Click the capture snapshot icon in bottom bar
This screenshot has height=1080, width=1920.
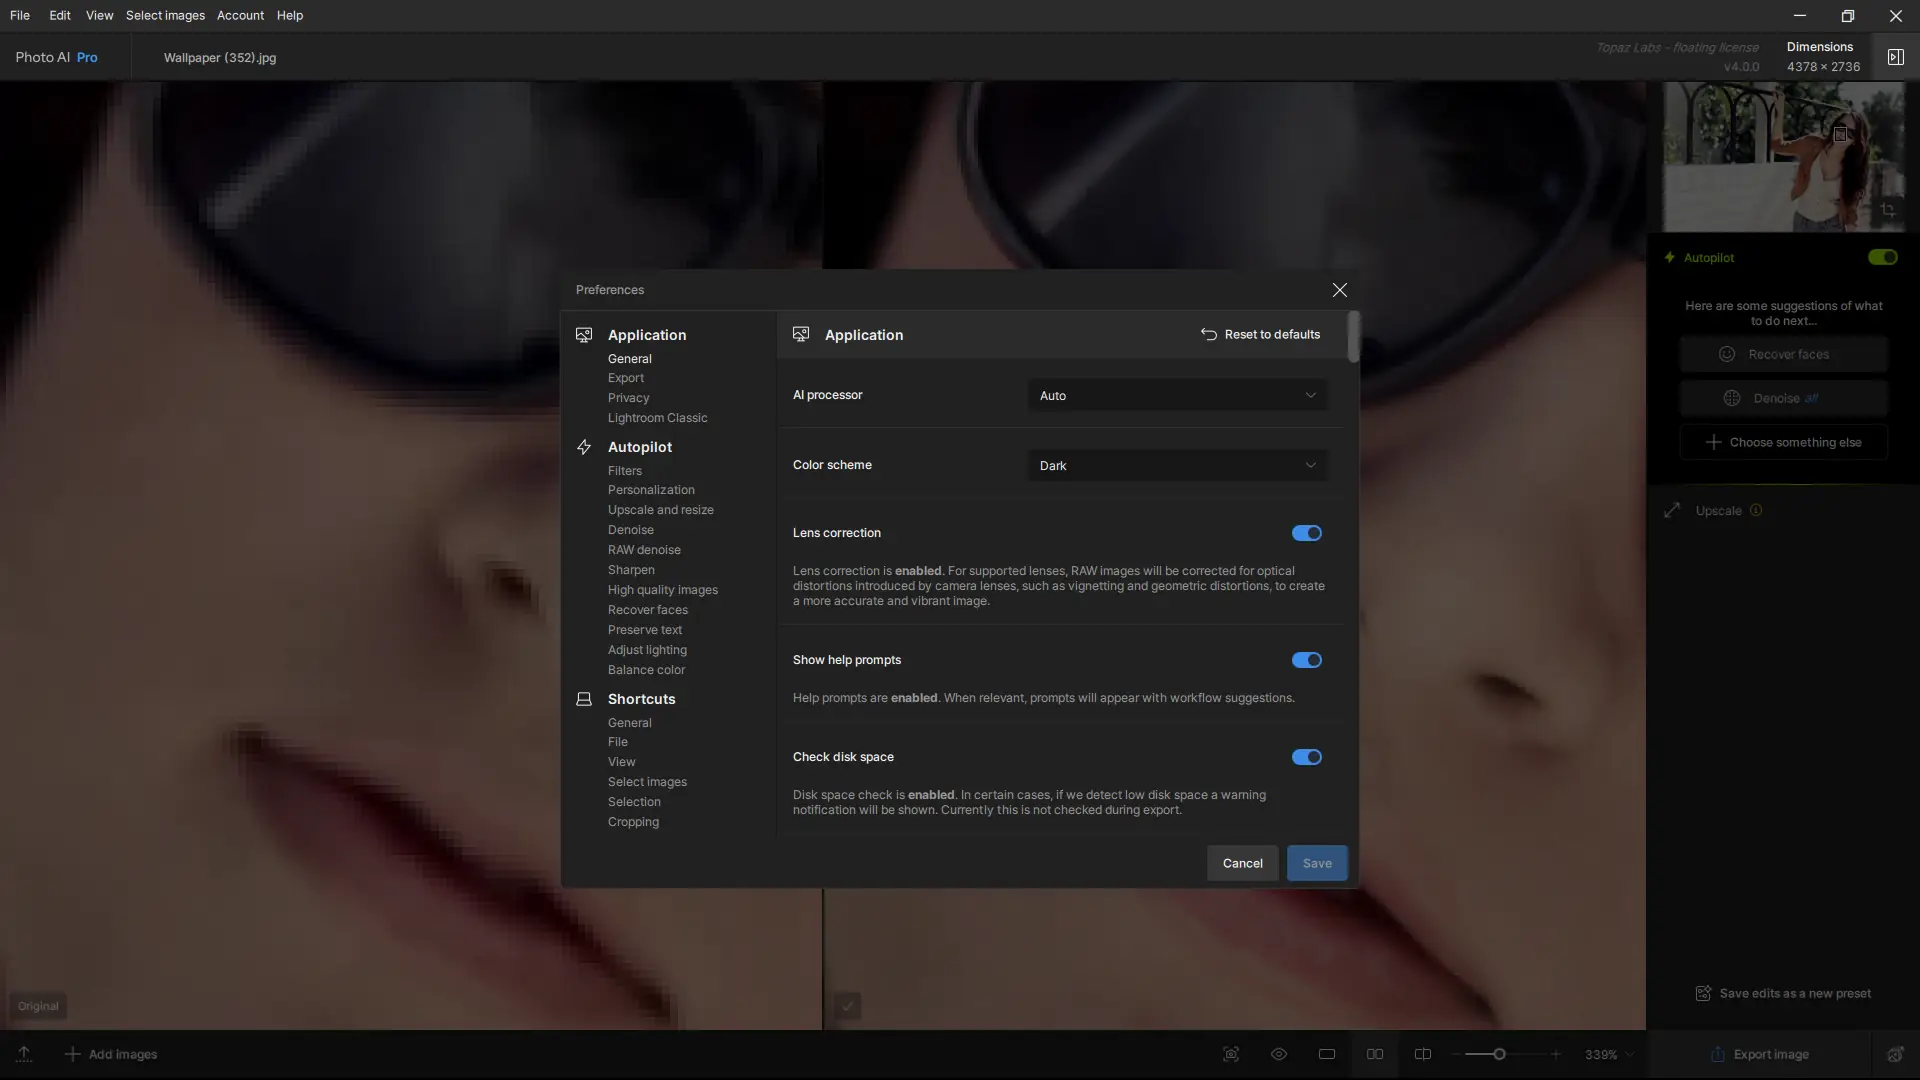pyautogui.click(x=1231, y=1054)
